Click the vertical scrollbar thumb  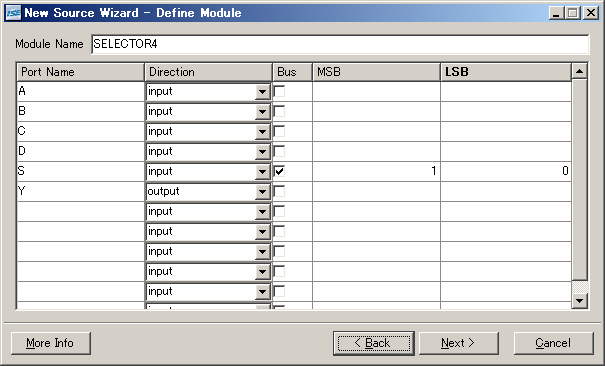coord(580,180)
